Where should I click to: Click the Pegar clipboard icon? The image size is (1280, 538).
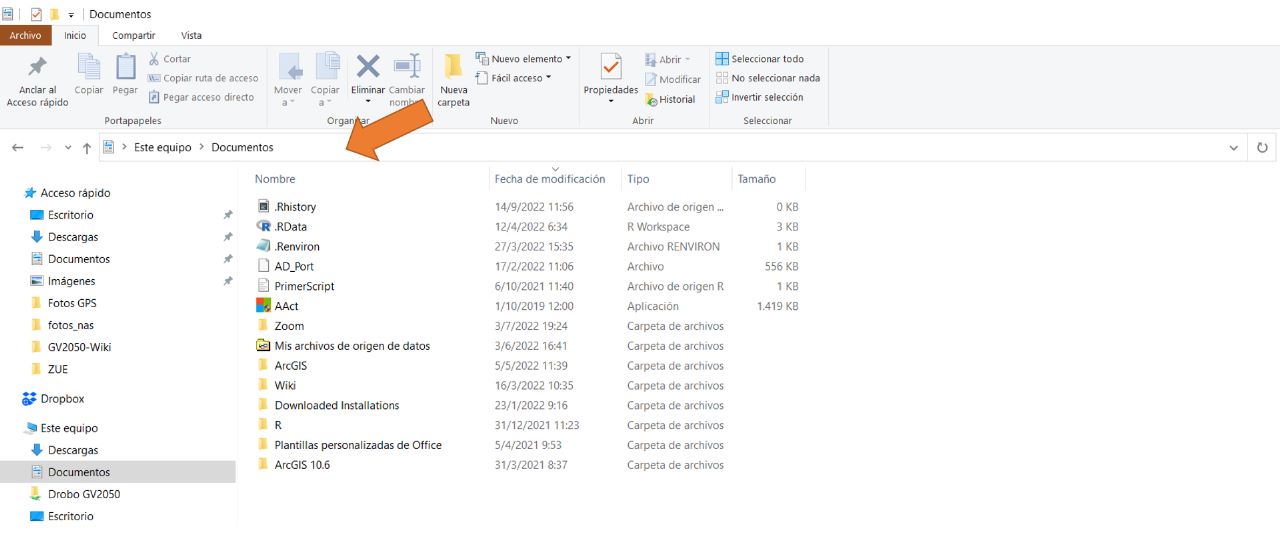point(125,67)
